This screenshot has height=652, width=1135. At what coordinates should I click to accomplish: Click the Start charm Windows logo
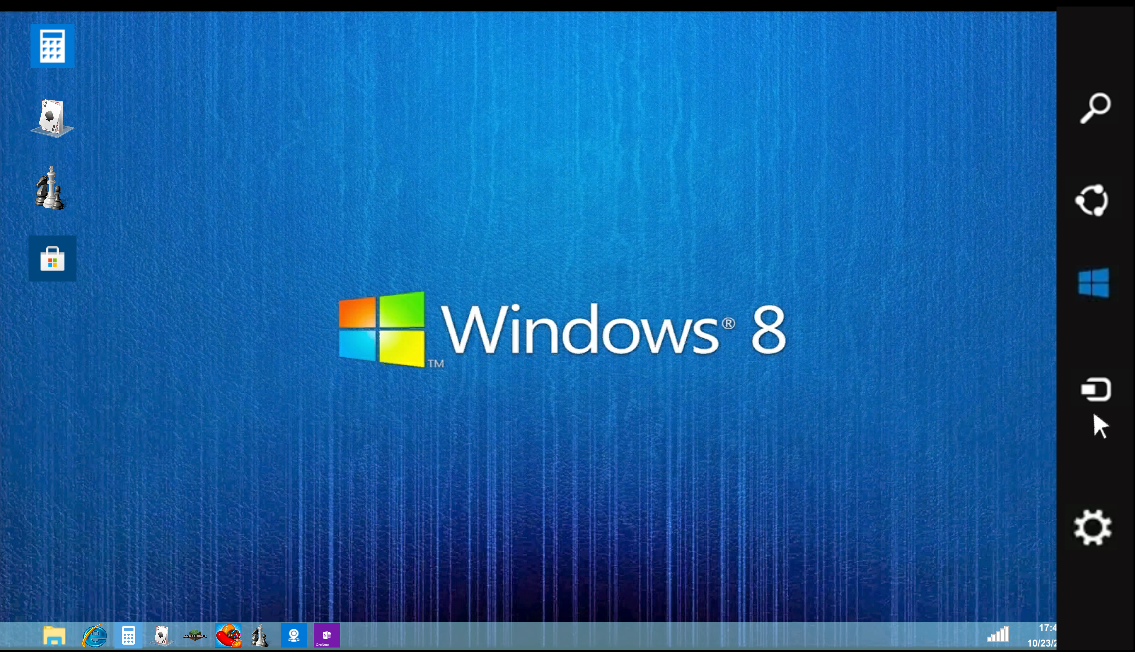pyautogui.click(x=1094, y=283)
